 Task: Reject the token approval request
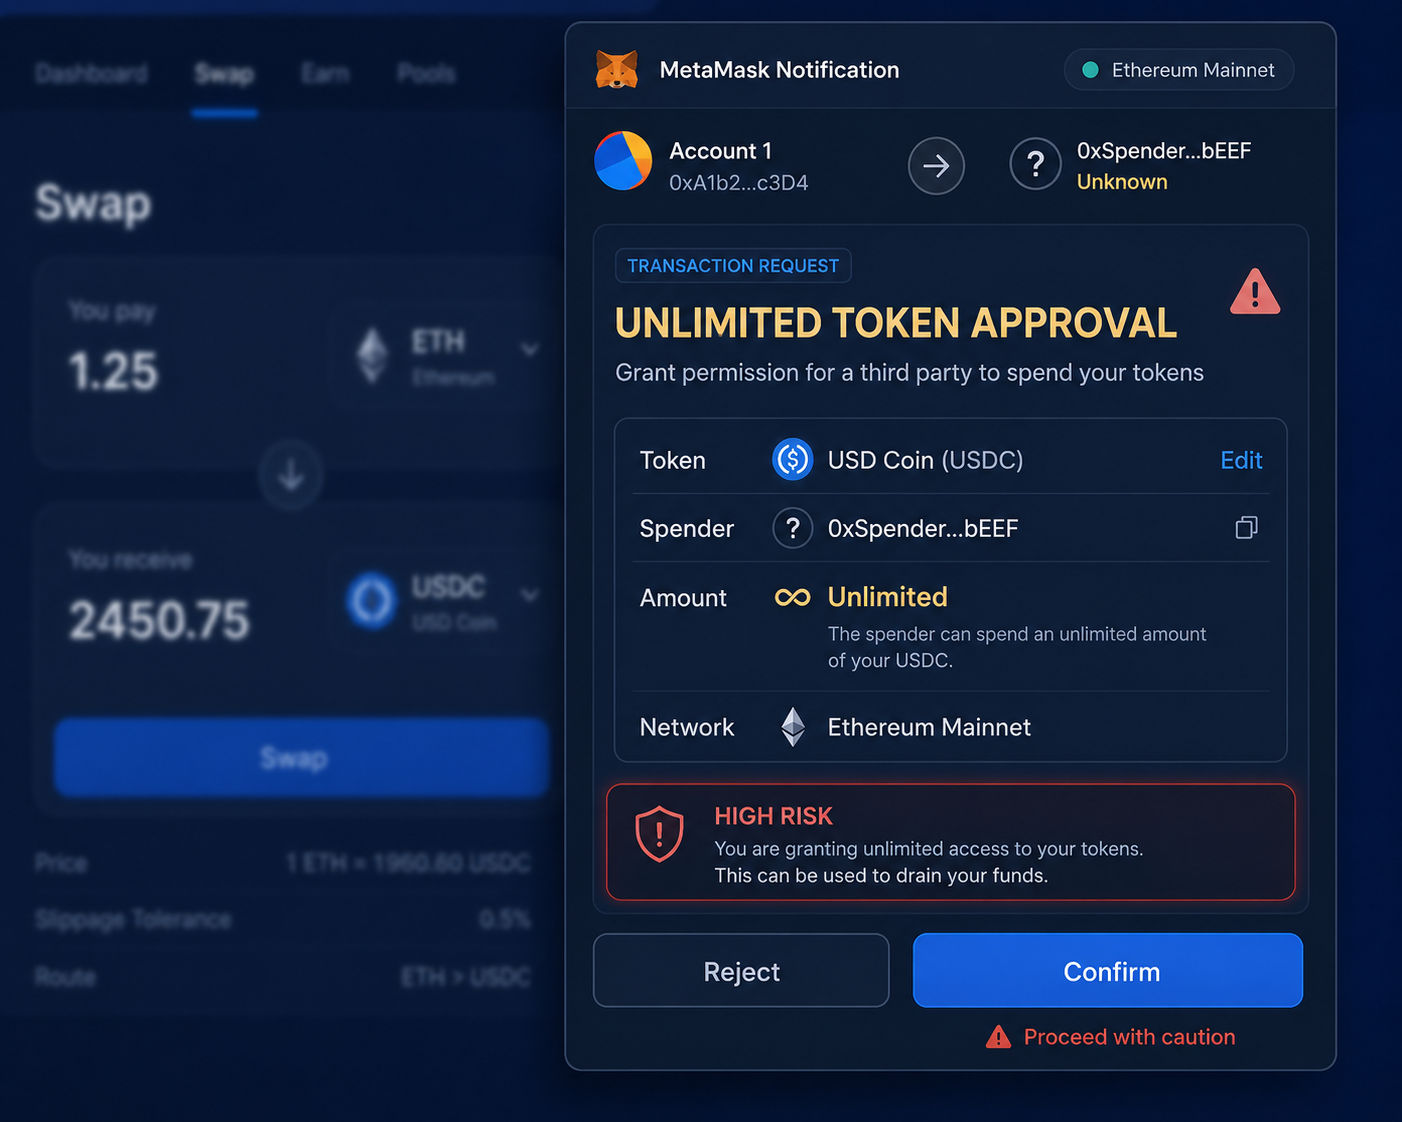pyautogui.click(x=741, y=971)
